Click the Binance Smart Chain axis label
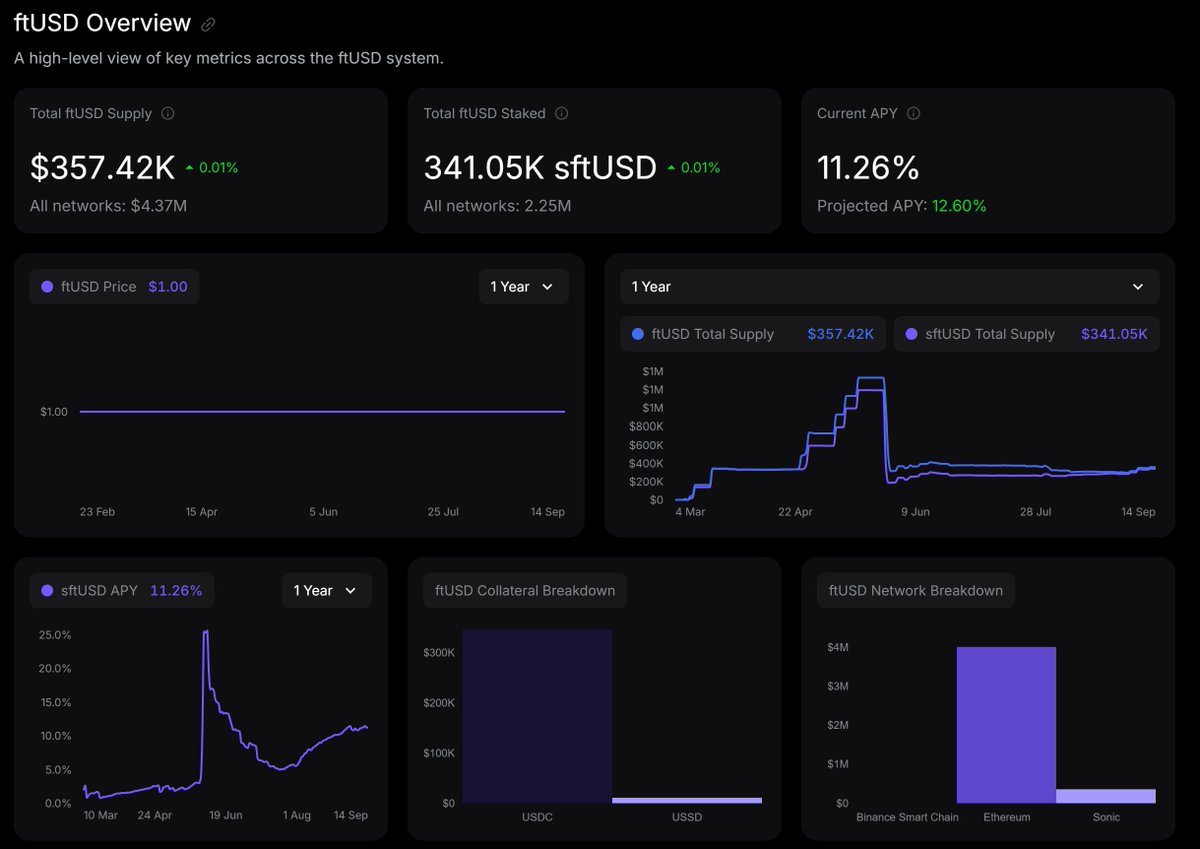 (x=907, y=818)
